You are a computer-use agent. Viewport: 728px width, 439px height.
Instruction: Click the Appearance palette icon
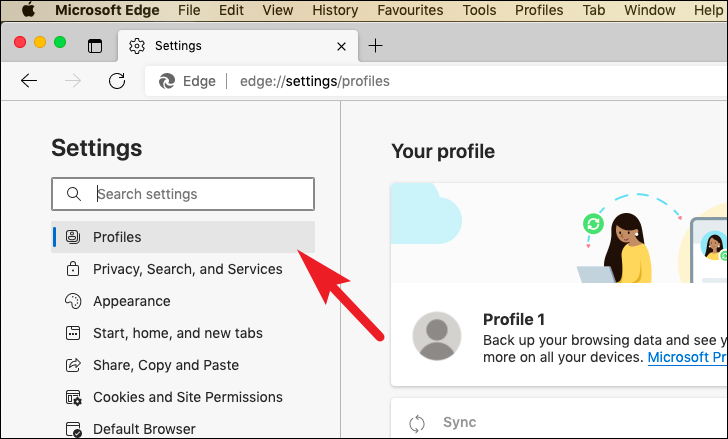73,301
